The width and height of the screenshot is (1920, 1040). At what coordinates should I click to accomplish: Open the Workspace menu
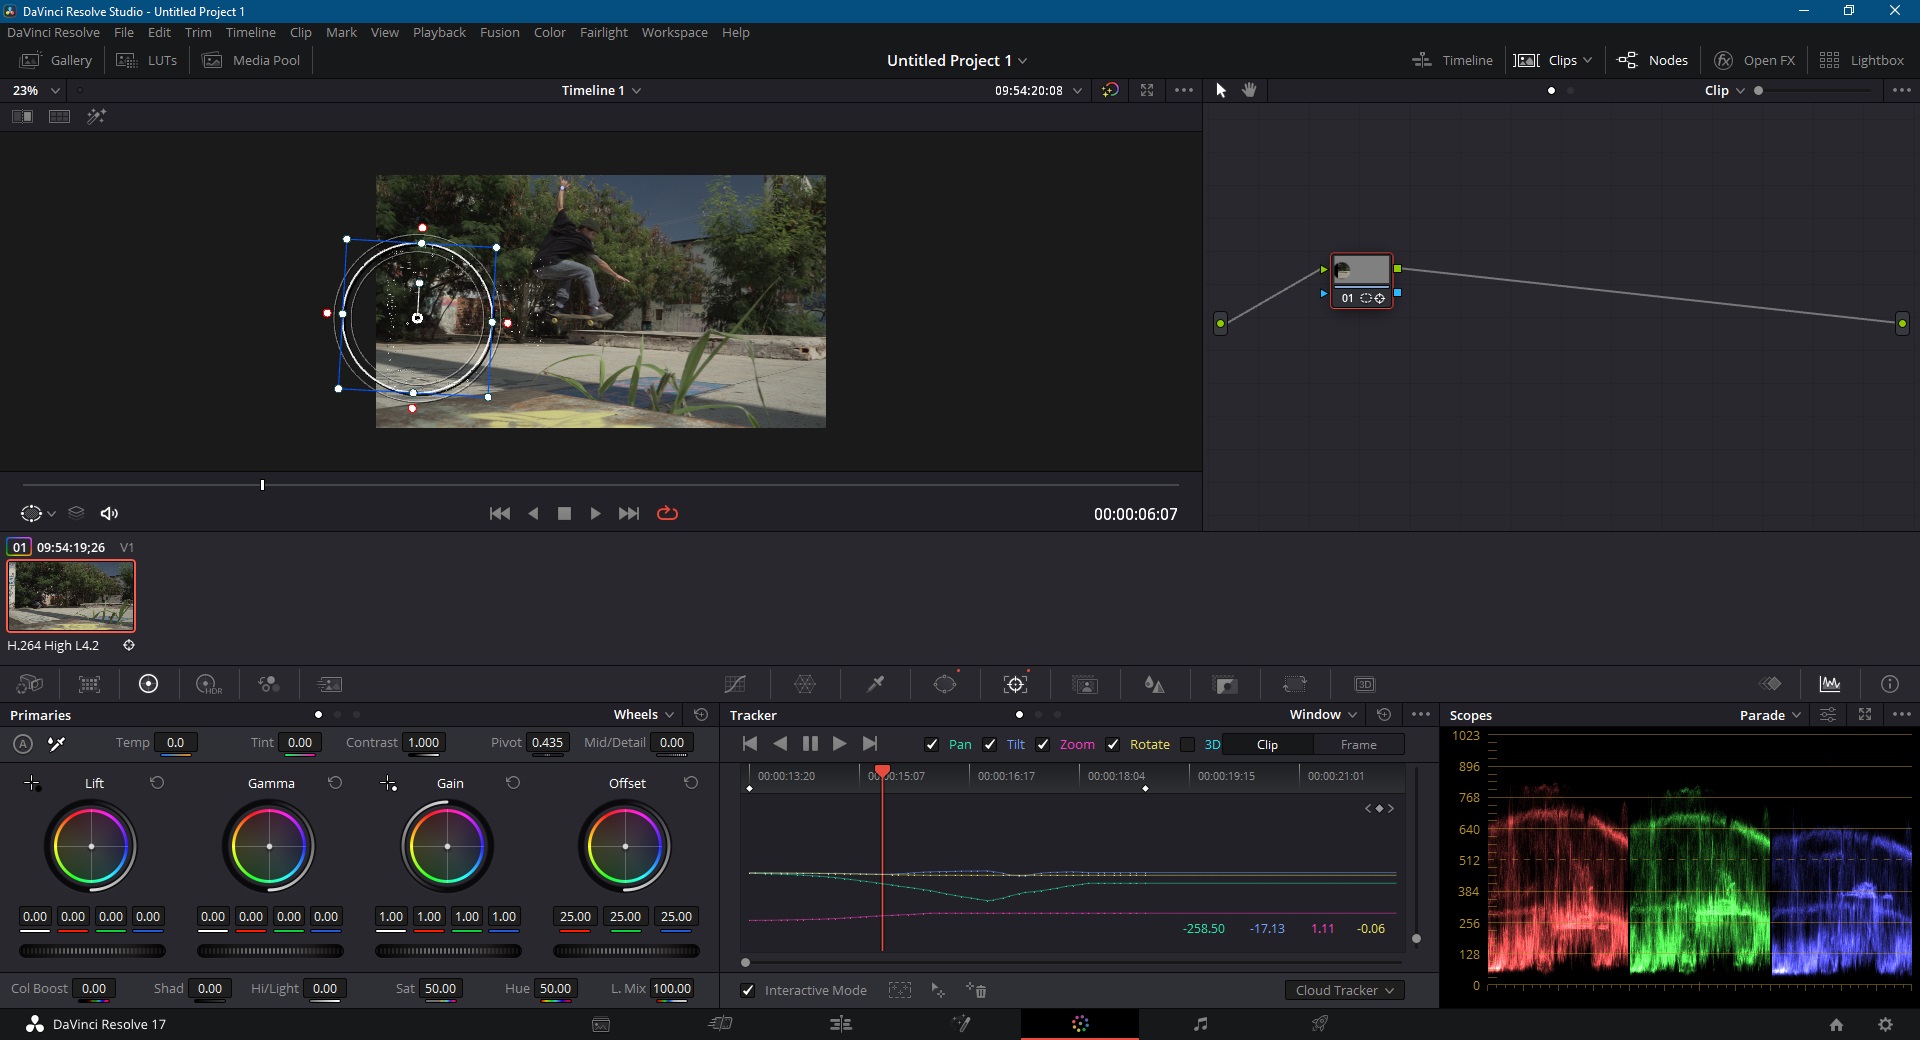click(x=674, y=32)
